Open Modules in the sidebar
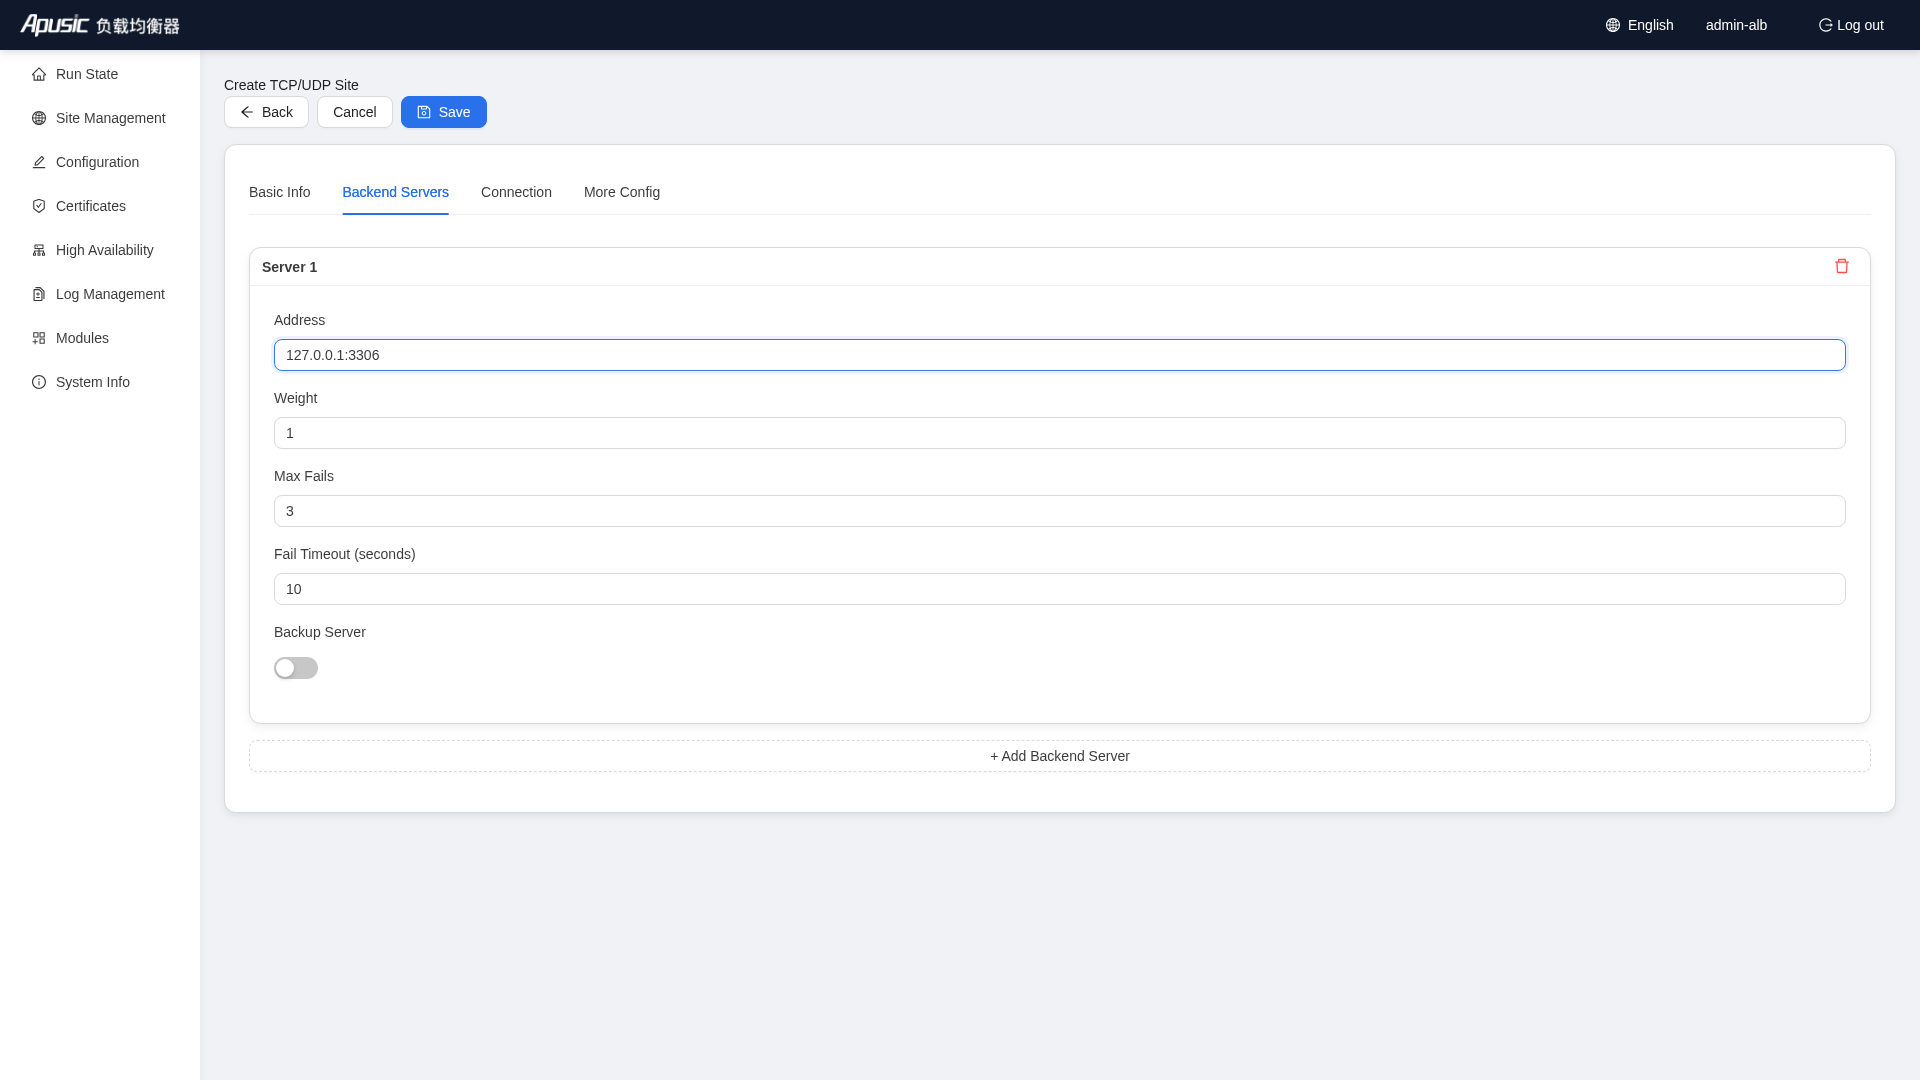Viewport: 1920px width, 1080px height. (x=100, y=338)
